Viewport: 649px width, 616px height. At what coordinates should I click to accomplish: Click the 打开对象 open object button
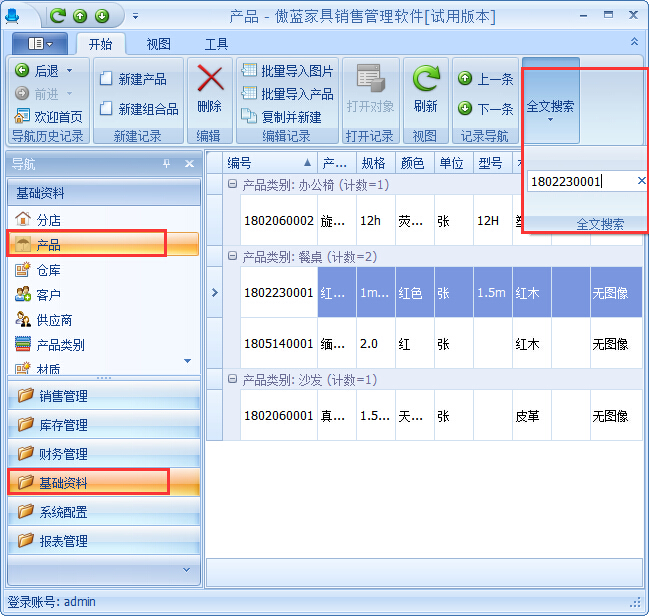(370, 89)
